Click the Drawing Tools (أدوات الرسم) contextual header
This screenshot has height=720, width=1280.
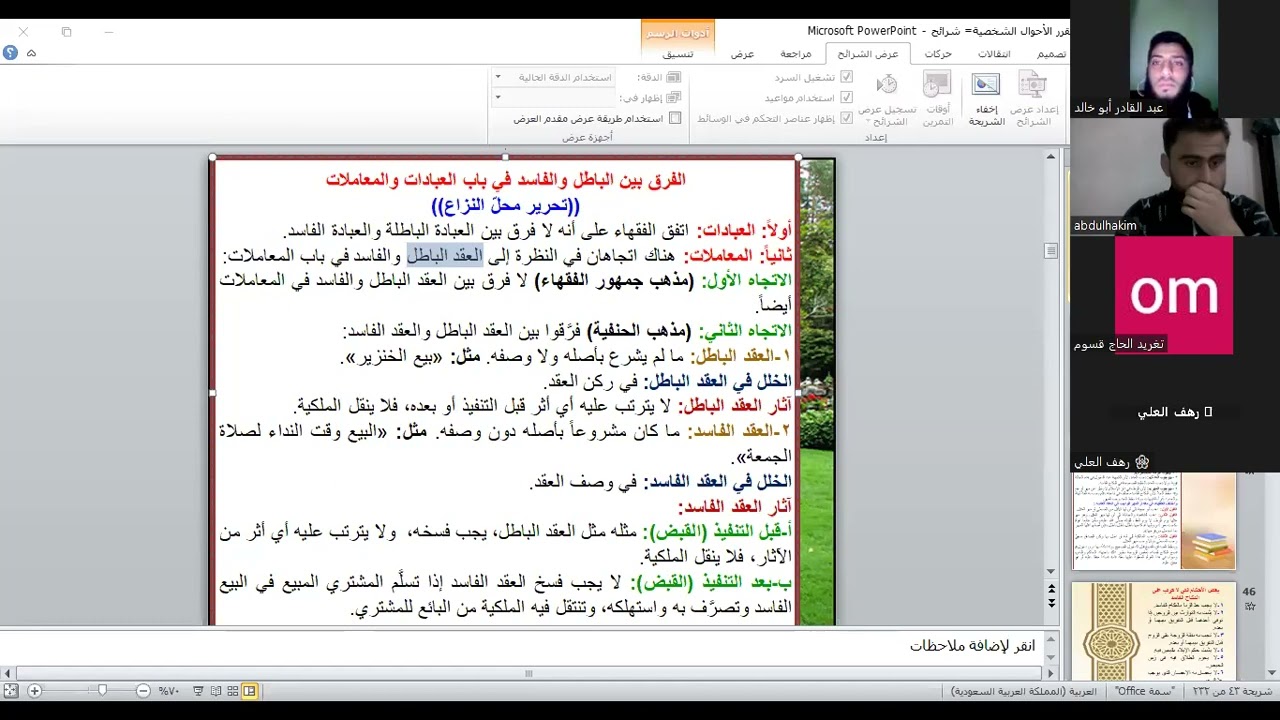tap(678, 33)
